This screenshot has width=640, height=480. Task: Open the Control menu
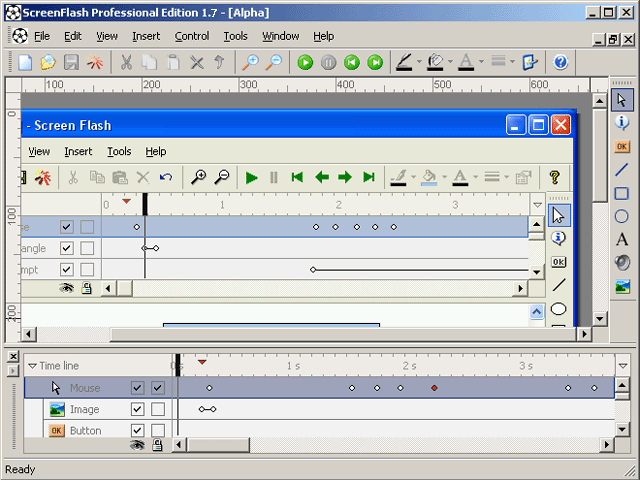point(192,36)
